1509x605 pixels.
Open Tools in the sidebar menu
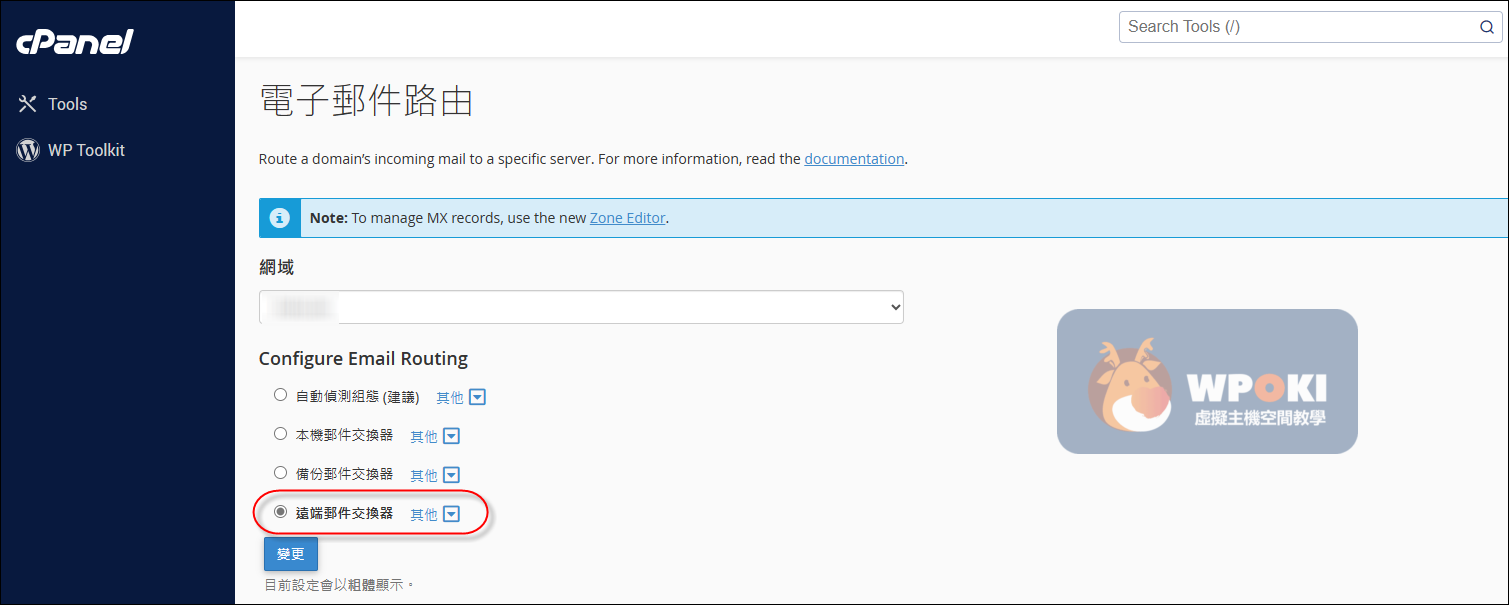pyautogui.click(x=67, y=104)
